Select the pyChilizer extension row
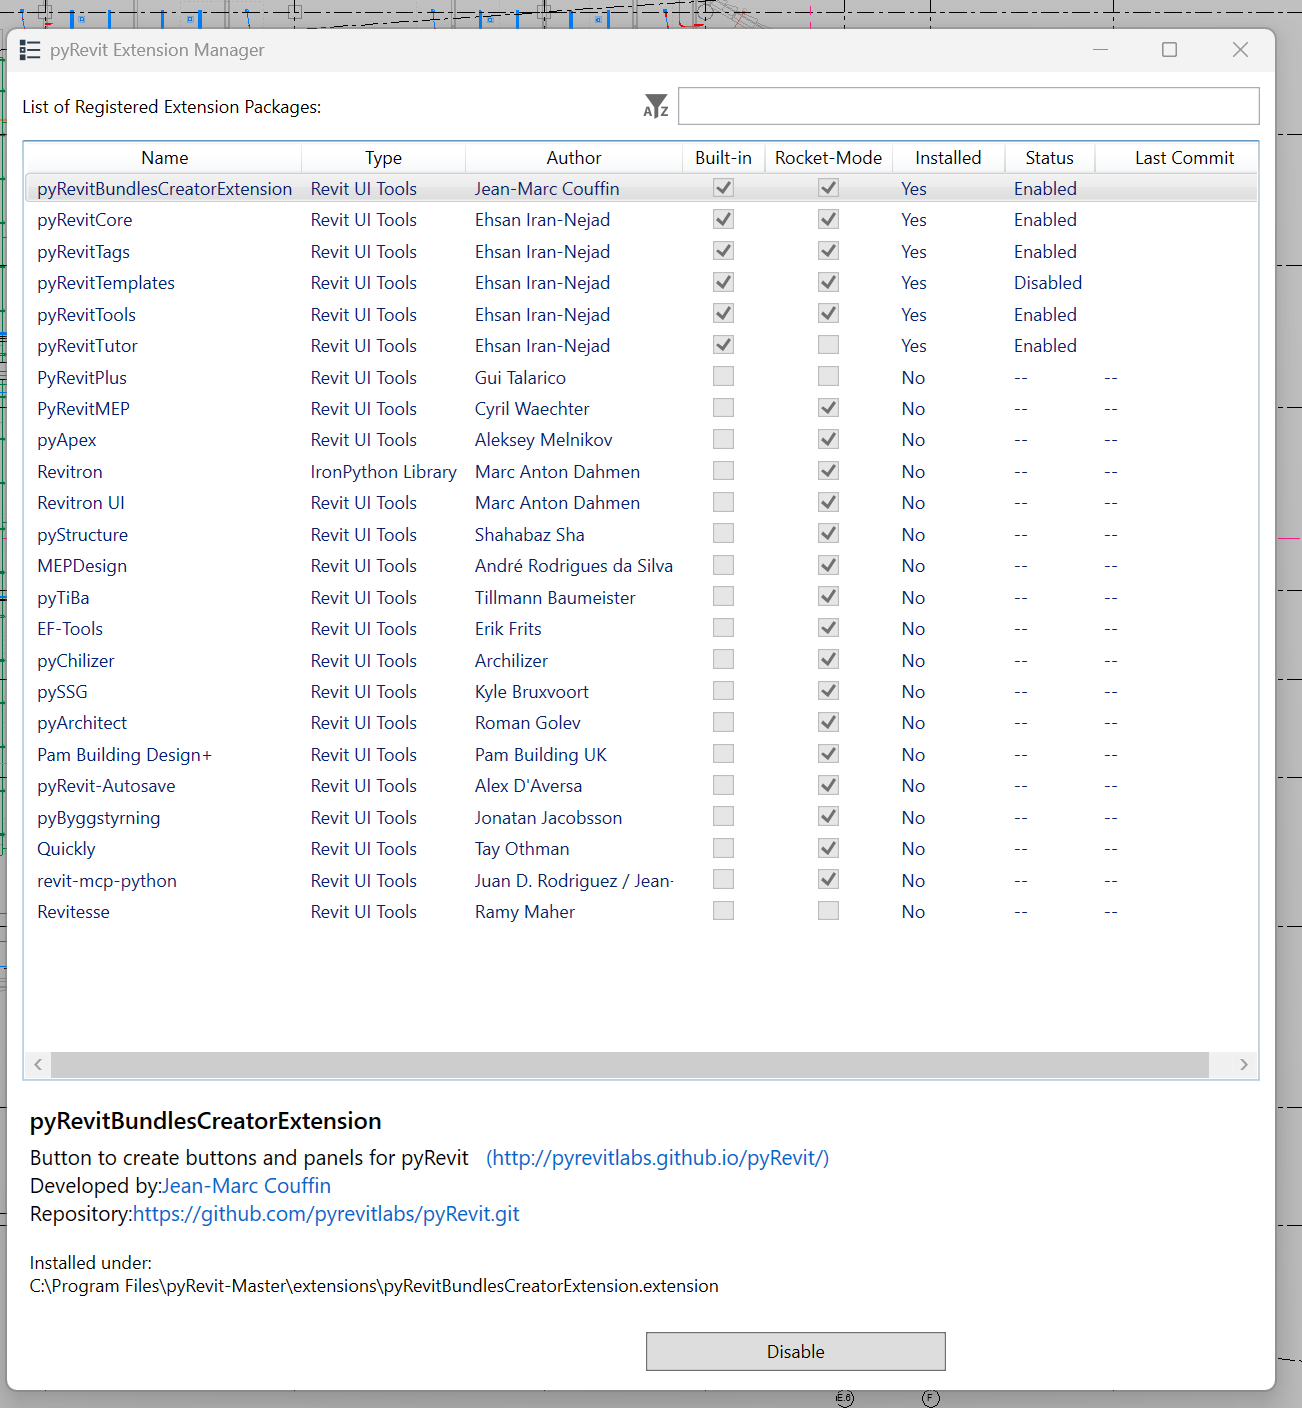Screen dimensions: 1302x1408 [76, 661]
